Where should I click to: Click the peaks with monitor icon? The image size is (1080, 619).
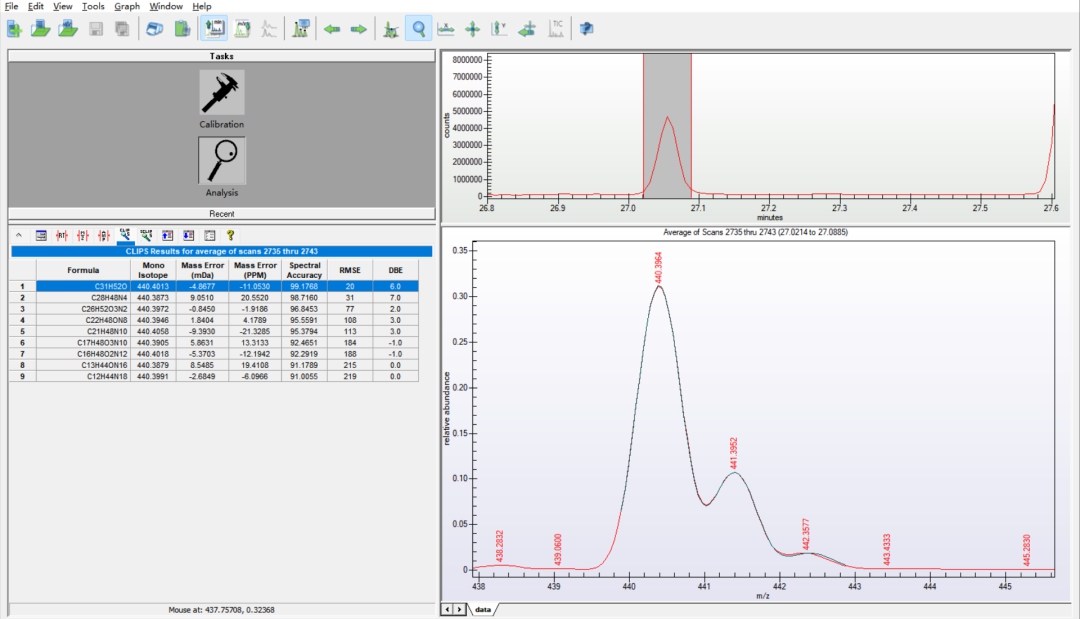[301, 29]
